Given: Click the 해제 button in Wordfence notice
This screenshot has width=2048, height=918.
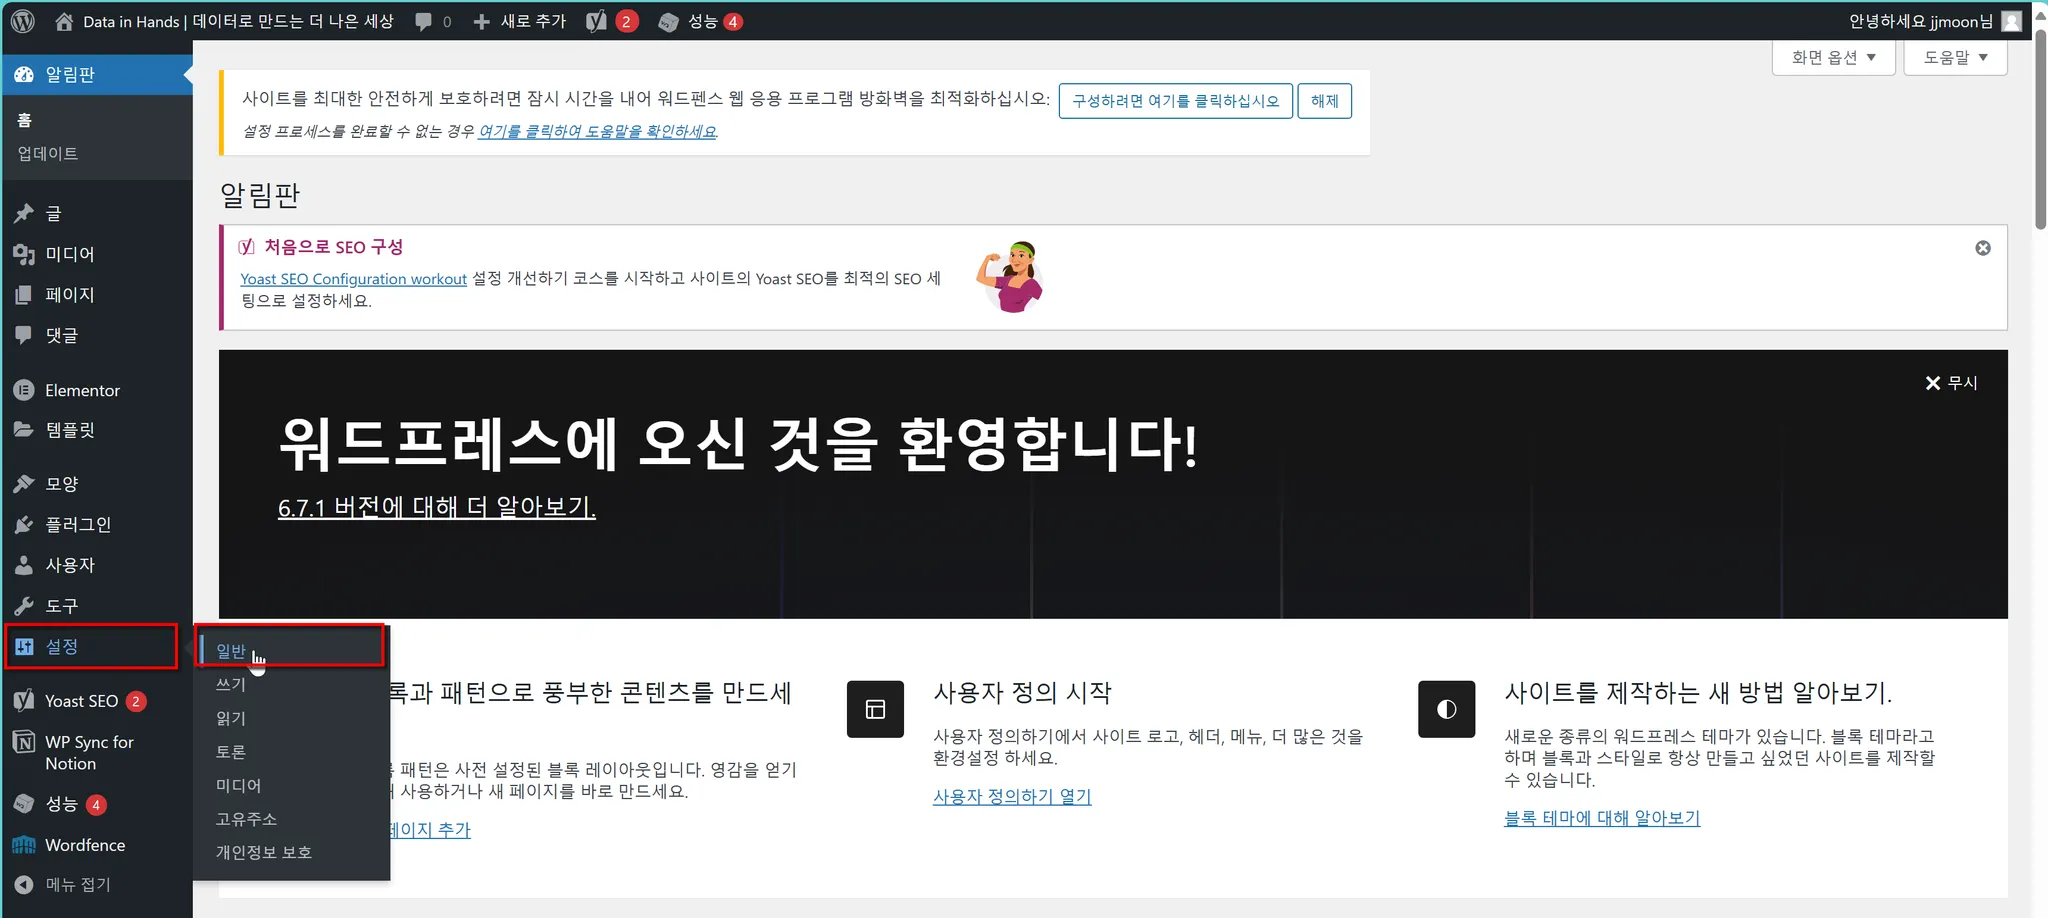Looking at the screenshot, I should pyautogui.click(x=1324, y=101).
